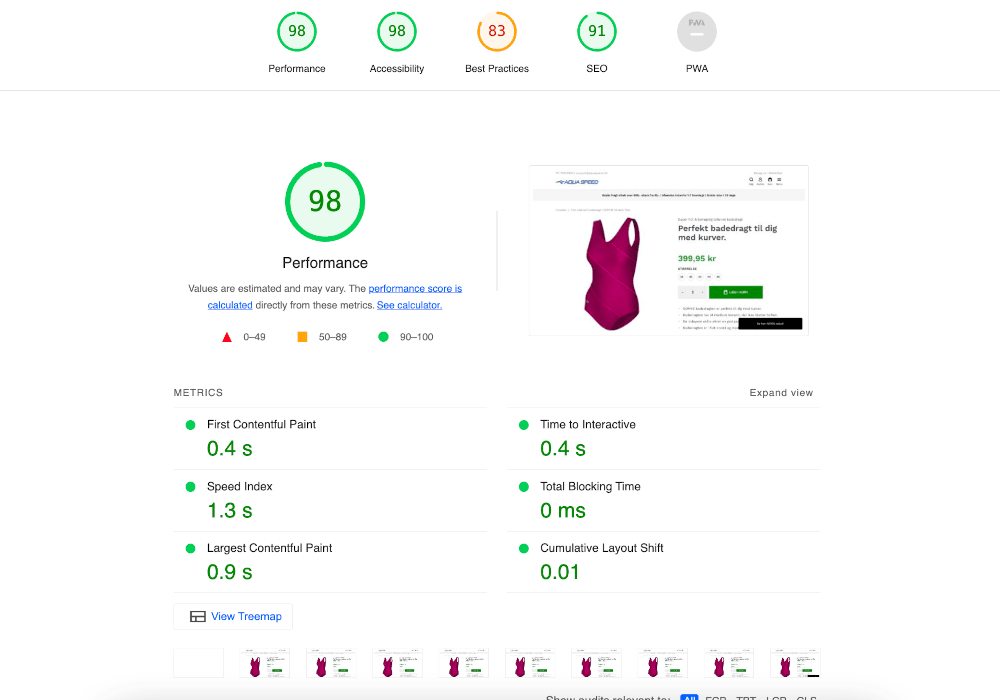Click the Best Practices category label
This screenshot has width=1000, height=700.
point(497,69)
